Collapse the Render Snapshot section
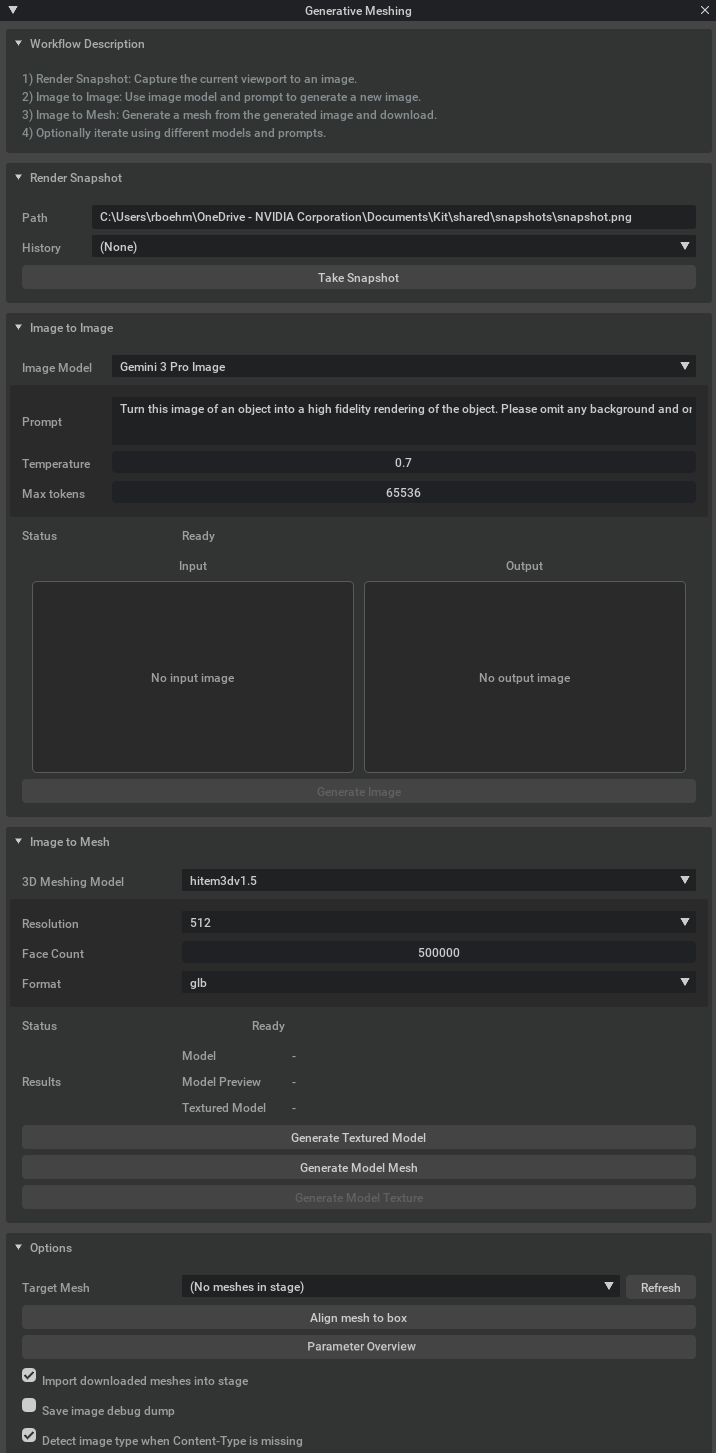The image size is (716, 1453). click(18, 178)
